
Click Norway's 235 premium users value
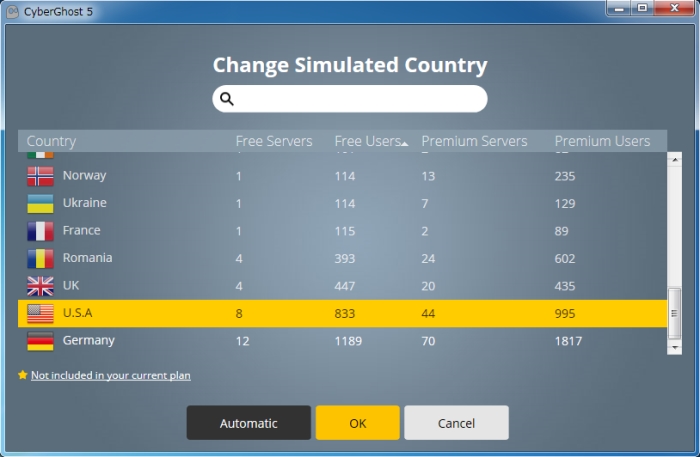(x=565, y=177)
